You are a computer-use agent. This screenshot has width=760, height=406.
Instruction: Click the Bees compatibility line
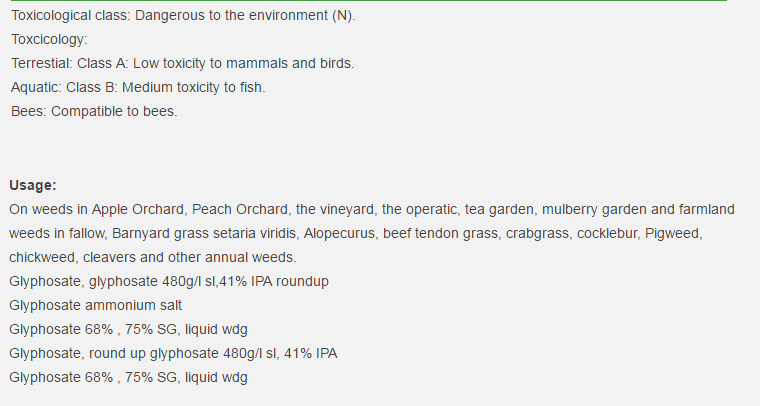94,111
